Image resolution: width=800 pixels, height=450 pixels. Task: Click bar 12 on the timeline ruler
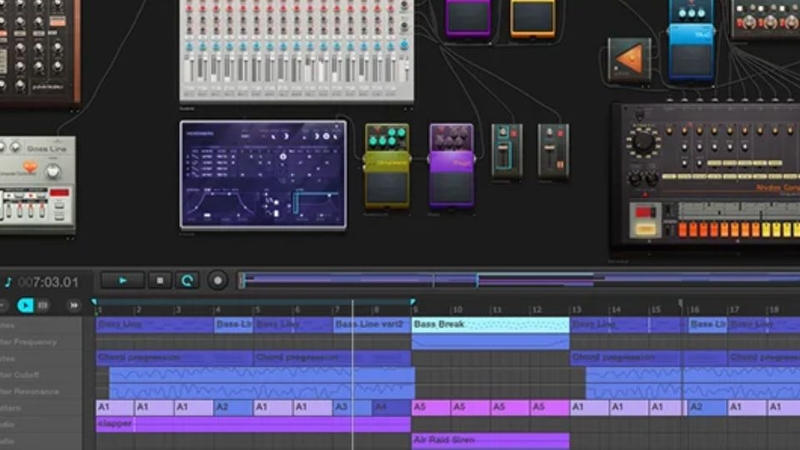click(x=536, y=310)
